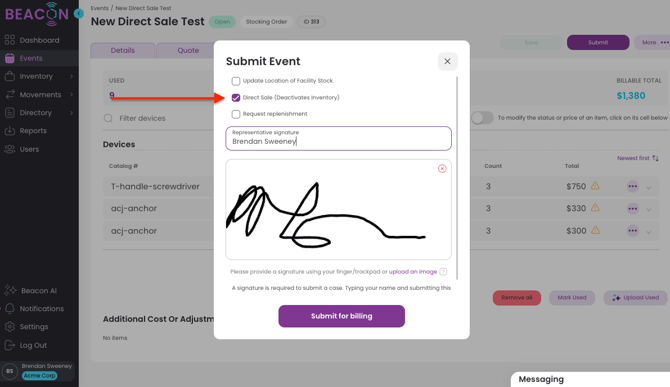This screenshot has height=387, width=670.
Task: Uncheck Direct Sale (Deactivates Inventory)
Action: click(236, 98)
